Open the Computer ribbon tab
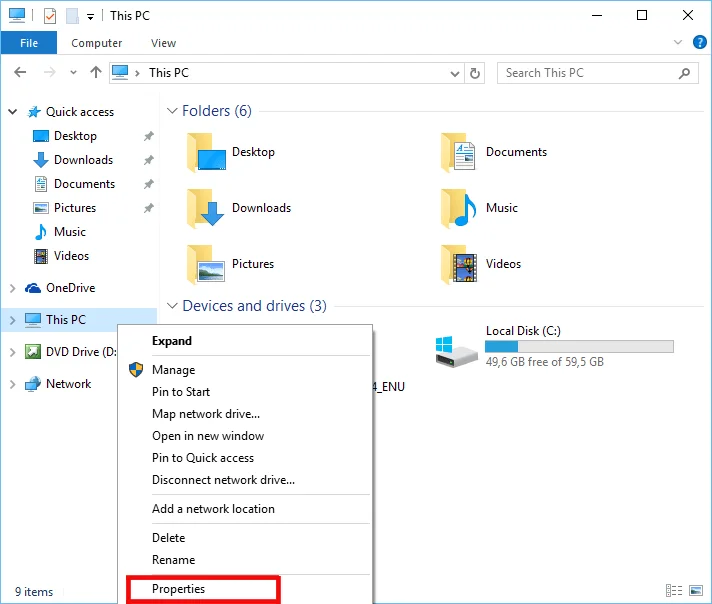 pyautogui.click(x=97, y=43)
